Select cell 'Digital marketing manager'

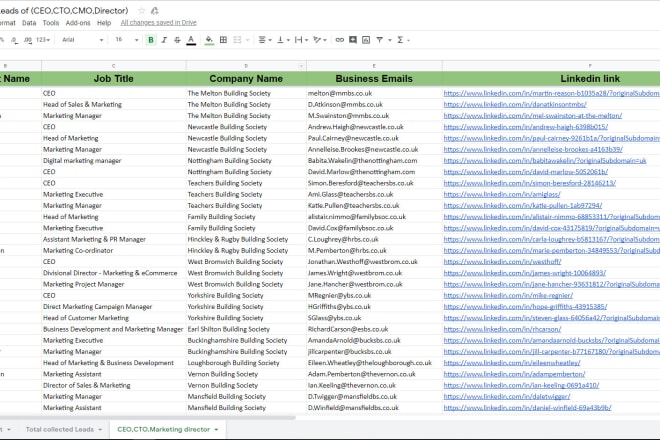114,161
